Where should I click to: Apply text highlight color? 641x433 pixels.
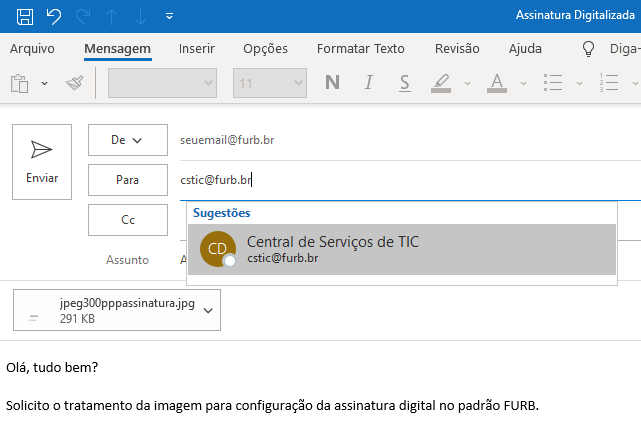tap(441, 83)
